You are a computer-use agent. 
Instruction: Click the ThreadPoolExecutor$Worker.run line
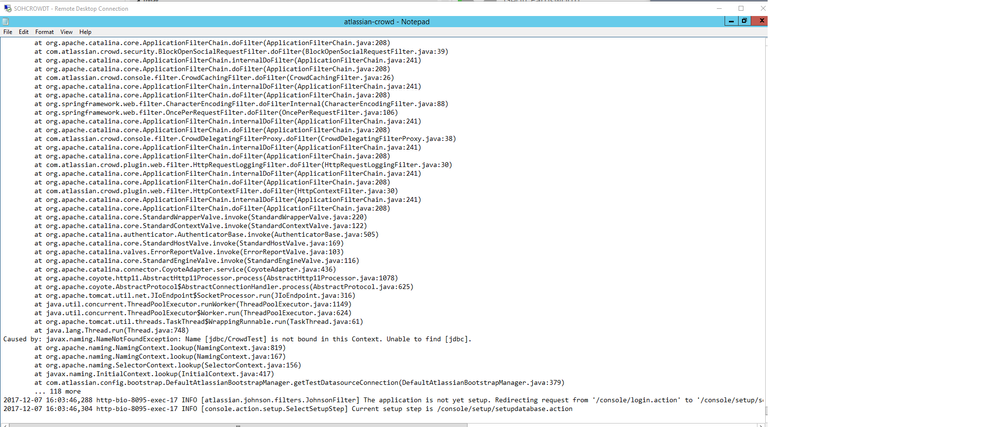[193, 313]
